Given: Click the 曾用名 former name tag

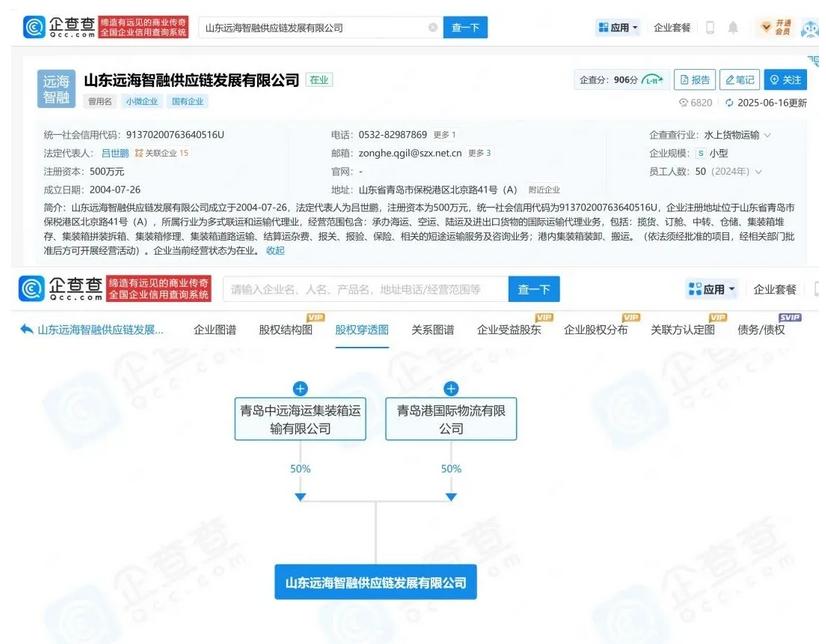Looking at the screenshot, I should point(100,102).
